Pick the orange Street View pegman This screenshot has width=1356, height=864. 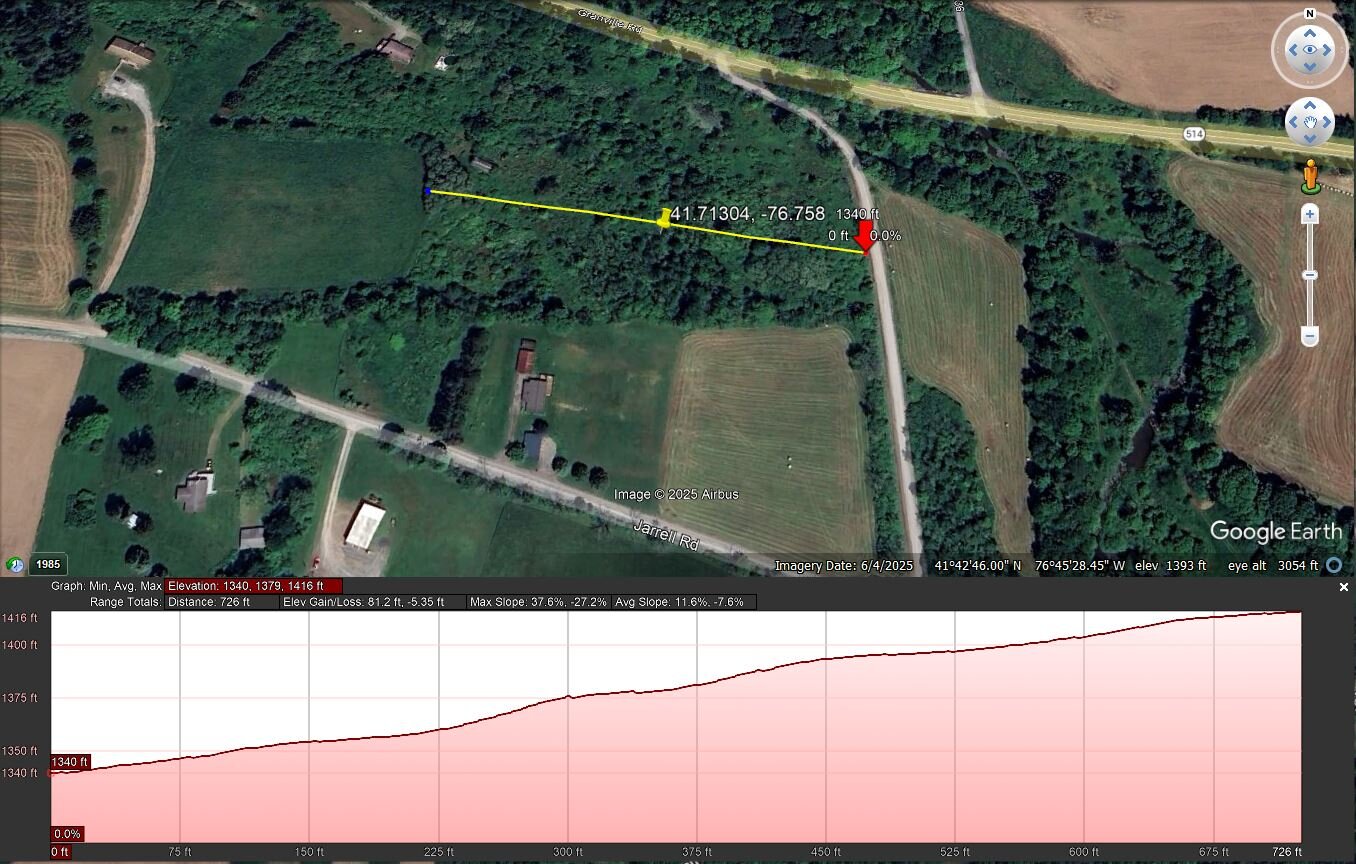[1309, 176]
